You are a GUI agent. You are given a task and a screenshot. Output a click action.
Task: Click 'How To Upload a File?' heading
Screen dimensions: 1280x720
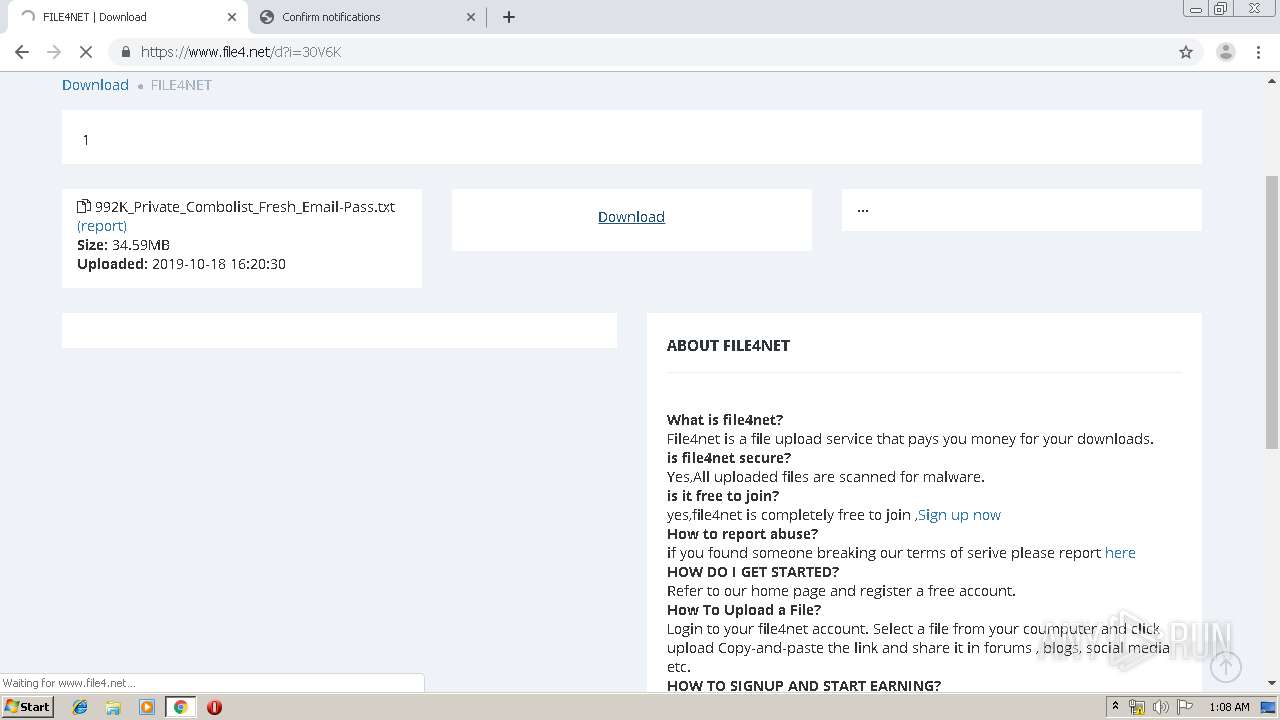(744, 610)
